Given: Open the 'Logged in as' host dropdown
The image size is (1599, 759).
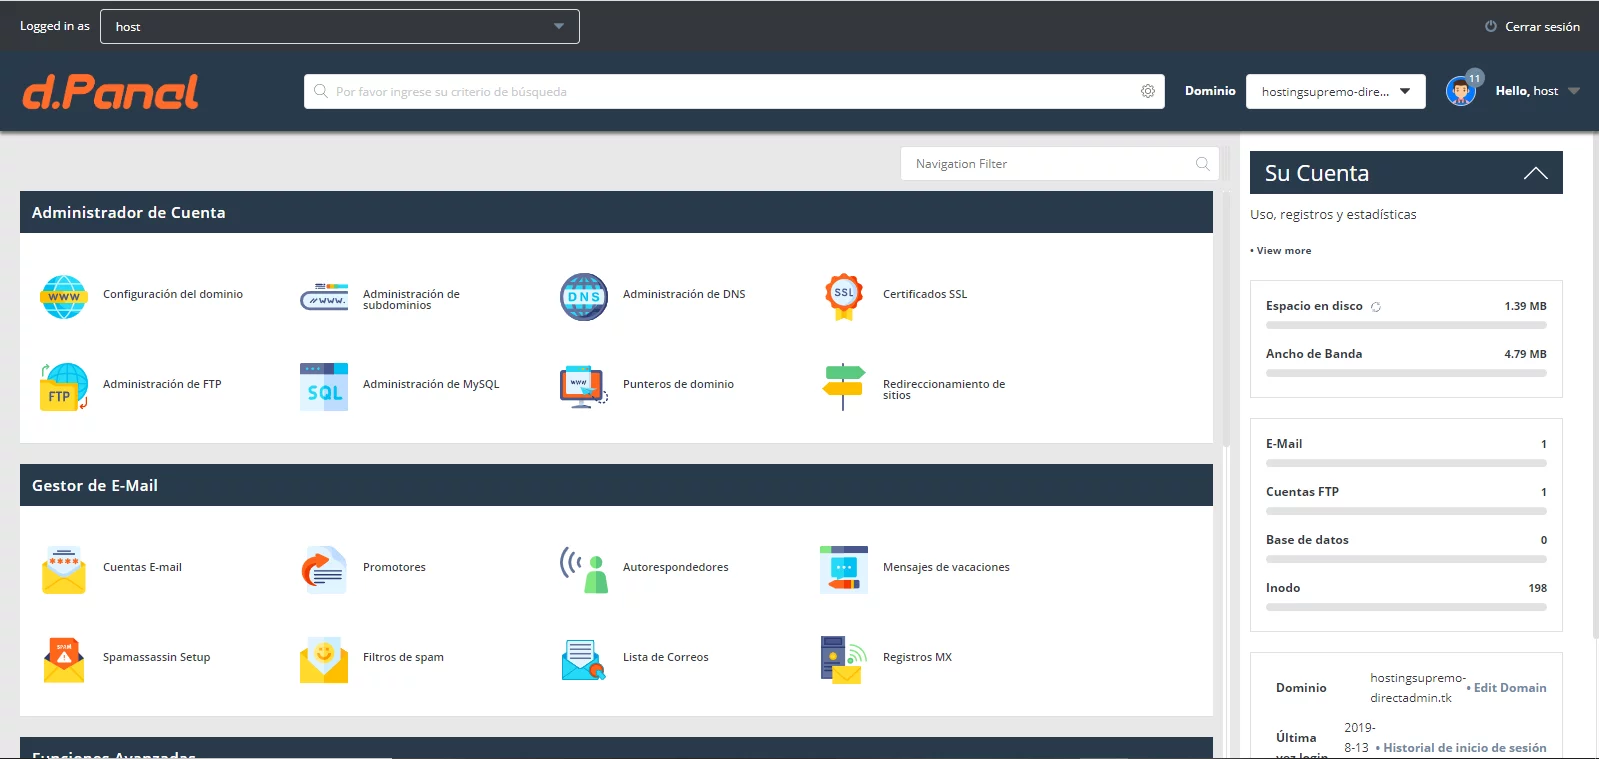Looking at the screenshot, I should (339, 27).
